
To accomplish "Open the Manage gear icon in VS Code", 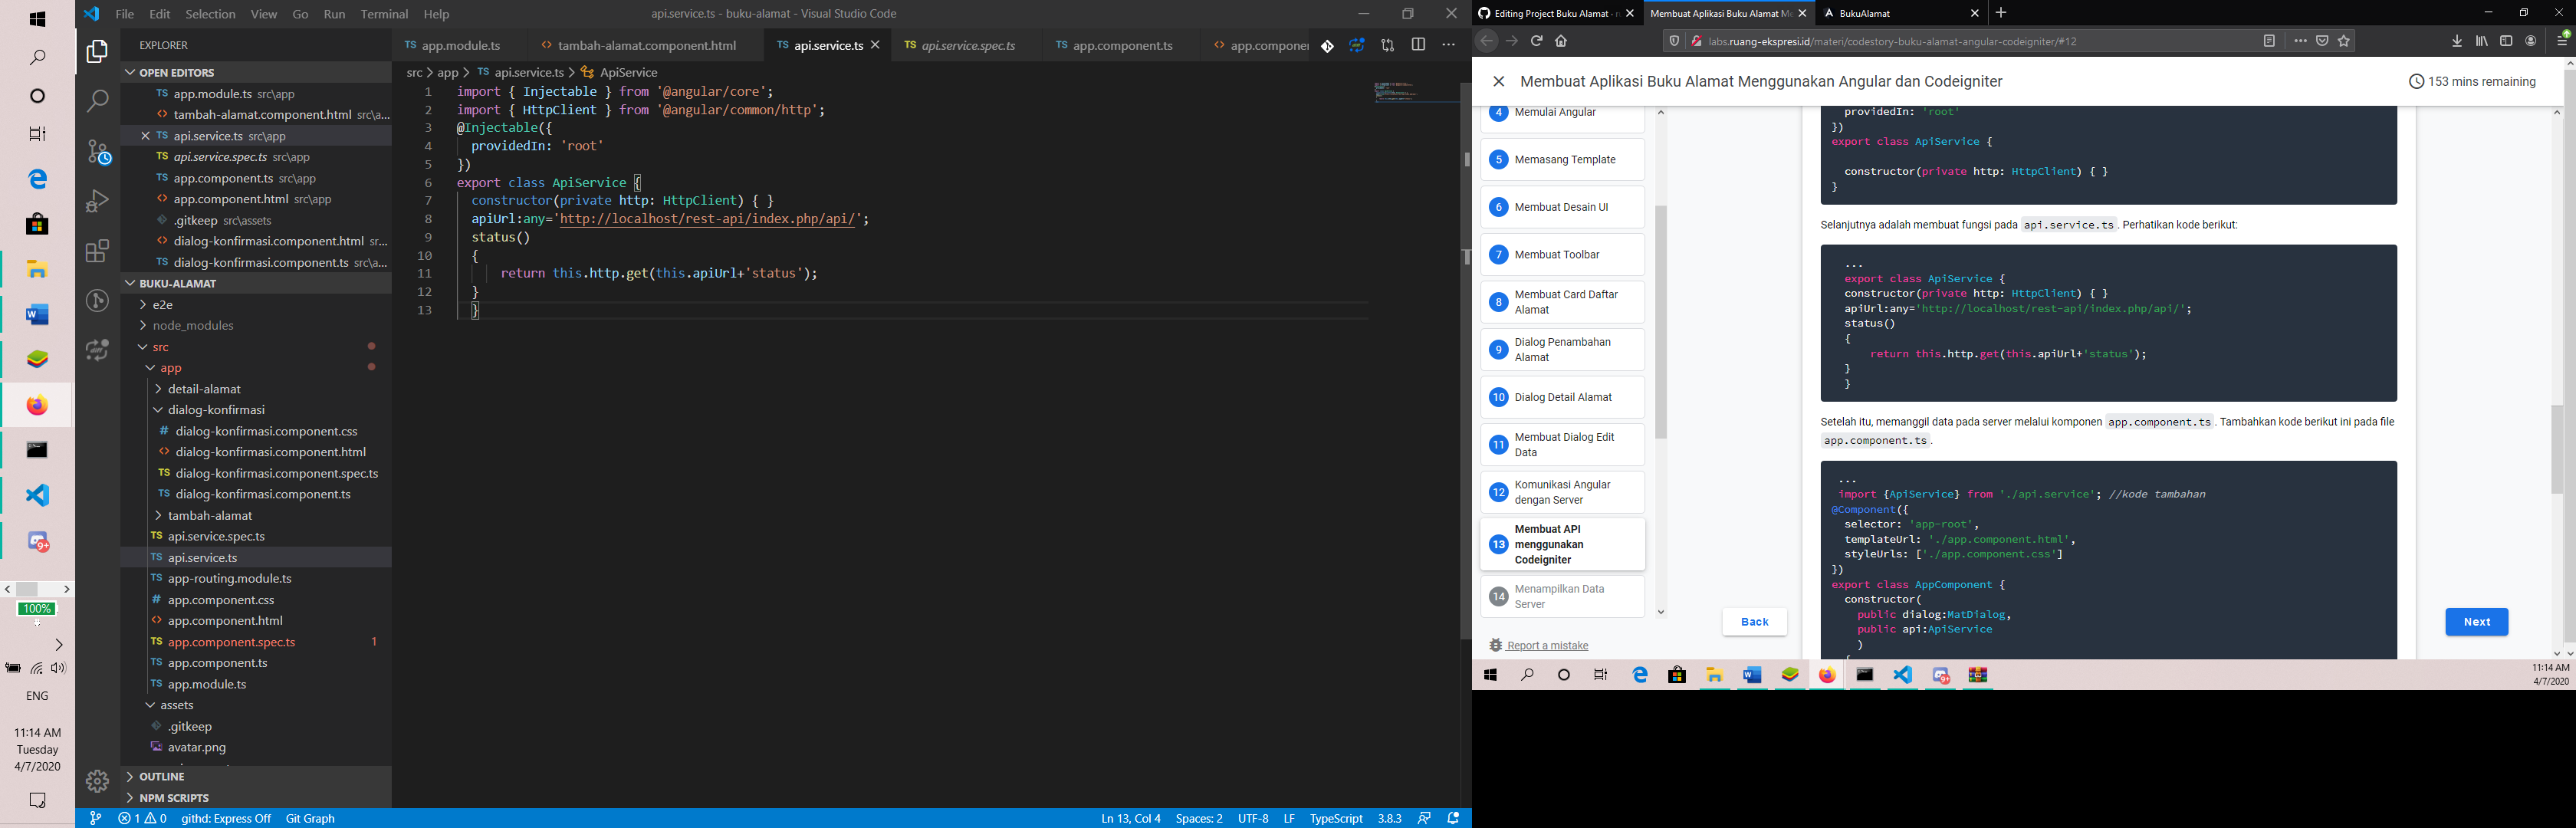I will pyautogui.click(x=97, y=781).
